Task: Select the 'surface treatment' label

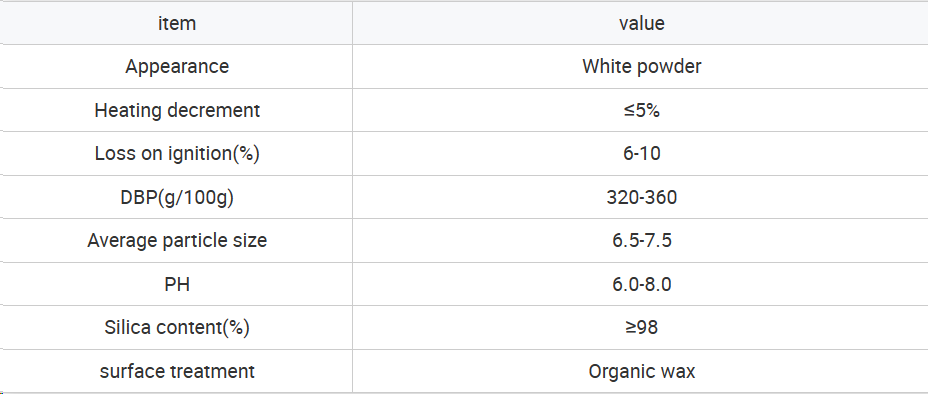Action: pyautogui.click(x=177, y=372)
